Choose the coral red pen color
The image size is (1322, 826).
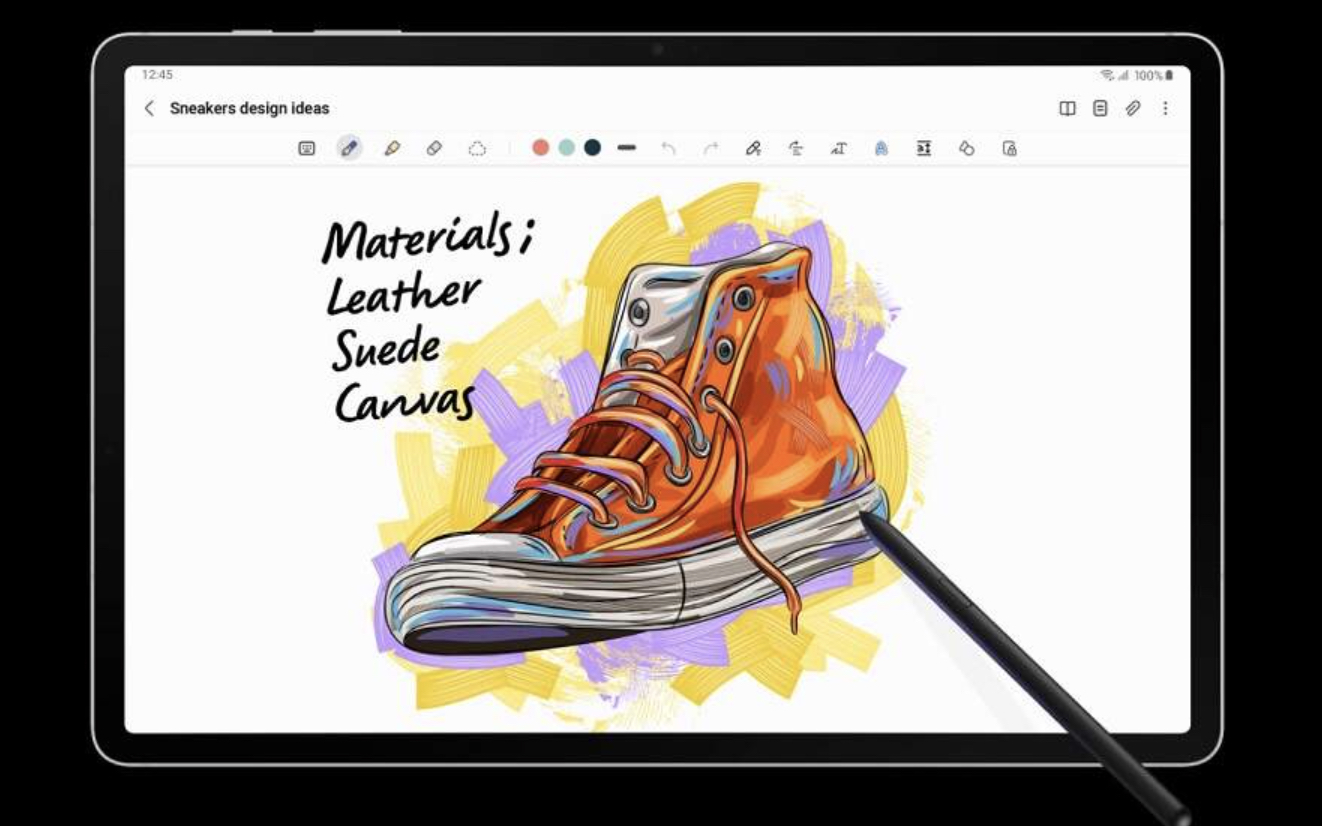coord(541,148)
